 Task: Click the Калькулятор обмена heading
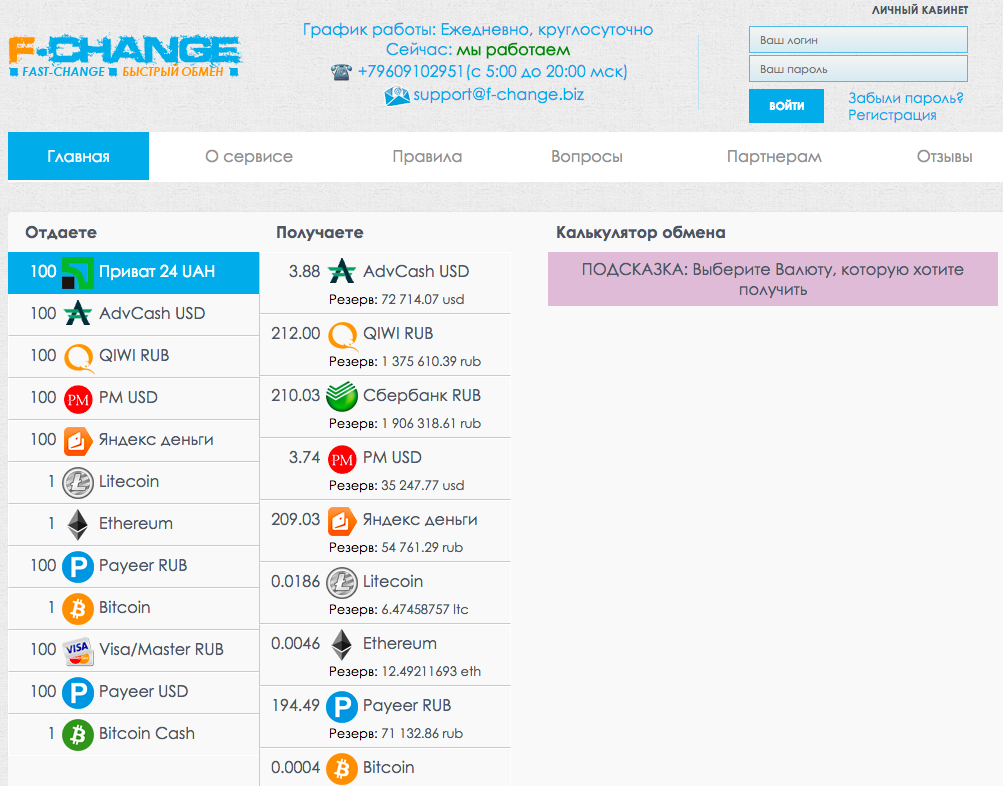click(640, 232)
